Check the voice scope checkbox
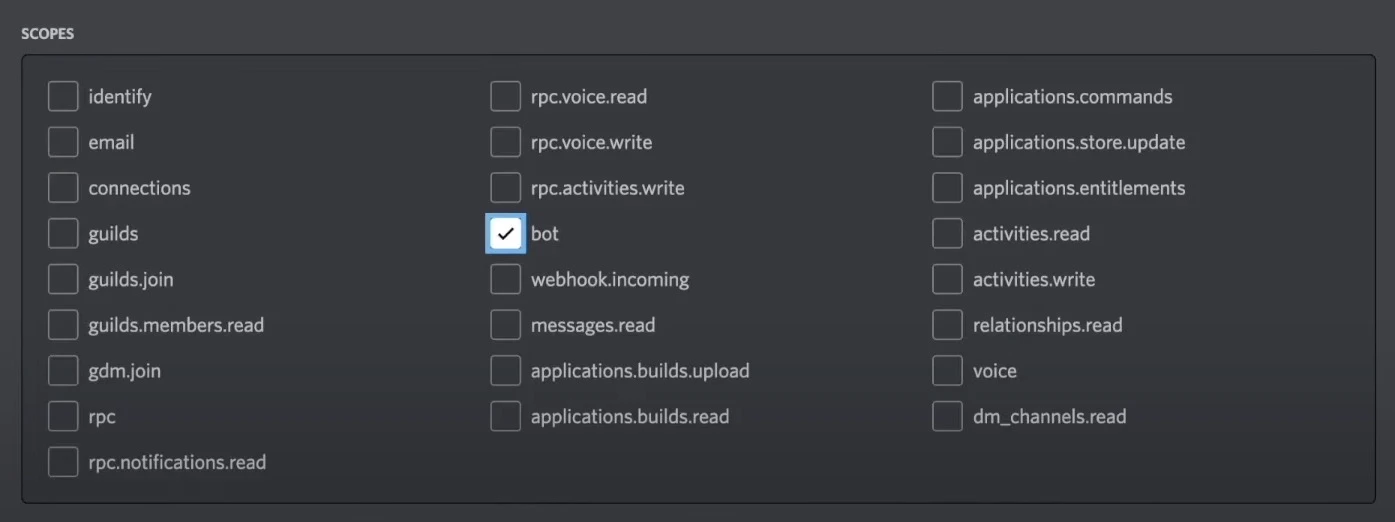The height and width of the screenshot is (522, 1395). point(947,371)
